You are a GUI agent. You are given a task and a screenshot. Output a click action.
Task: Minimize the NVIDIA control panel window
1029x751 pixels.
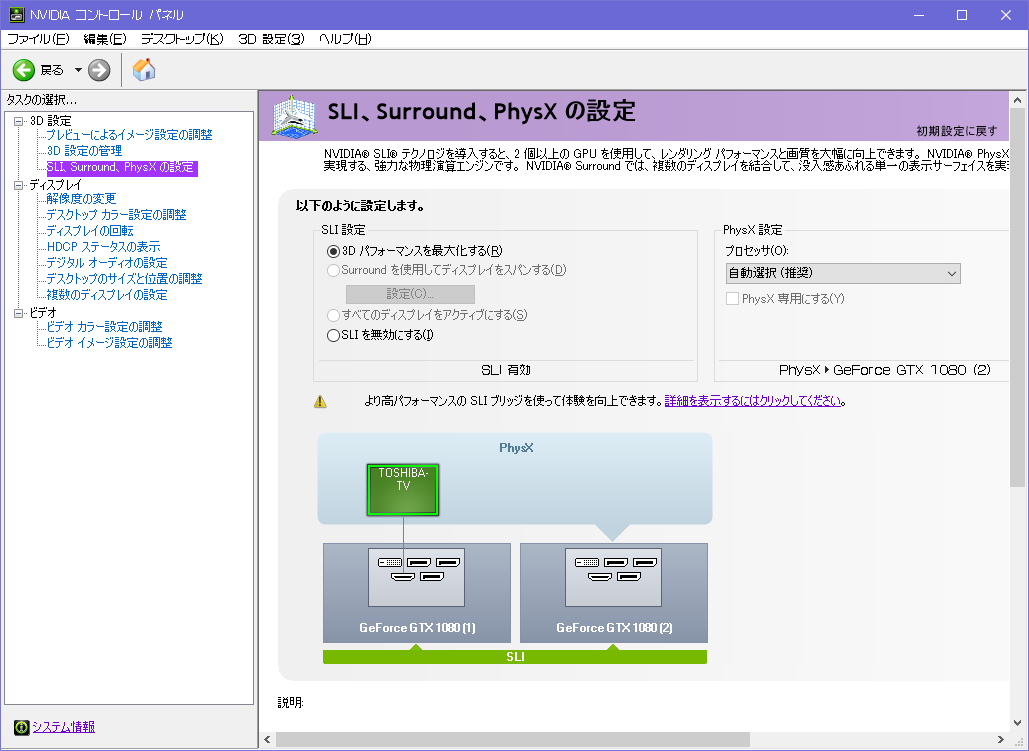919,14
